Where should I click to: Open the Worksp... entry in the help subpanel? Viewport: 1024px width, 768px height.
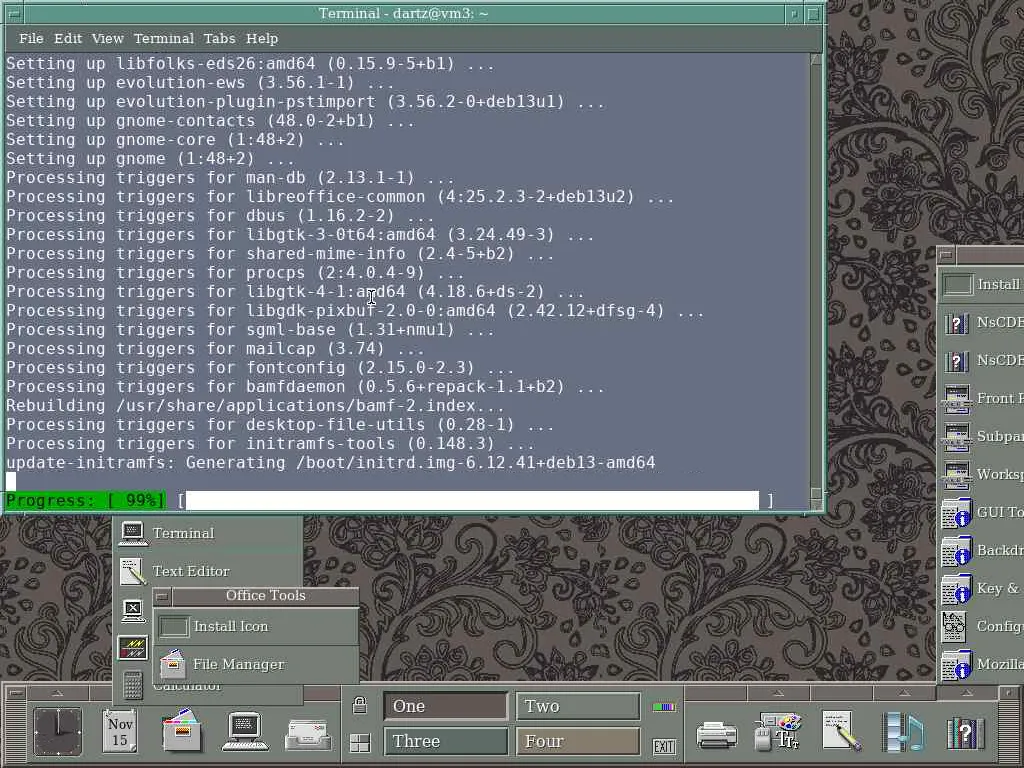(x=982, y=474)
